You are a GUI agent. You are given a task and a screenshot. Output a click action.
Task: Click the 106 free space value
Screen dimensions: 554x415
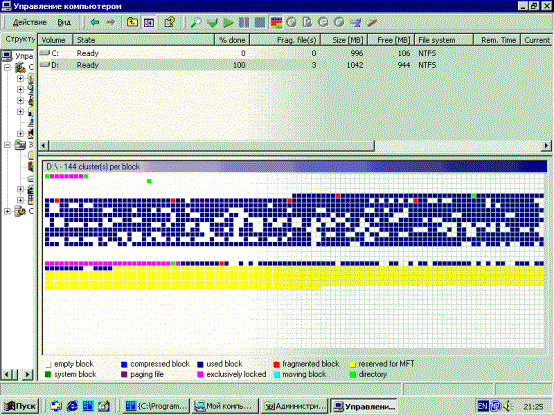403,53
